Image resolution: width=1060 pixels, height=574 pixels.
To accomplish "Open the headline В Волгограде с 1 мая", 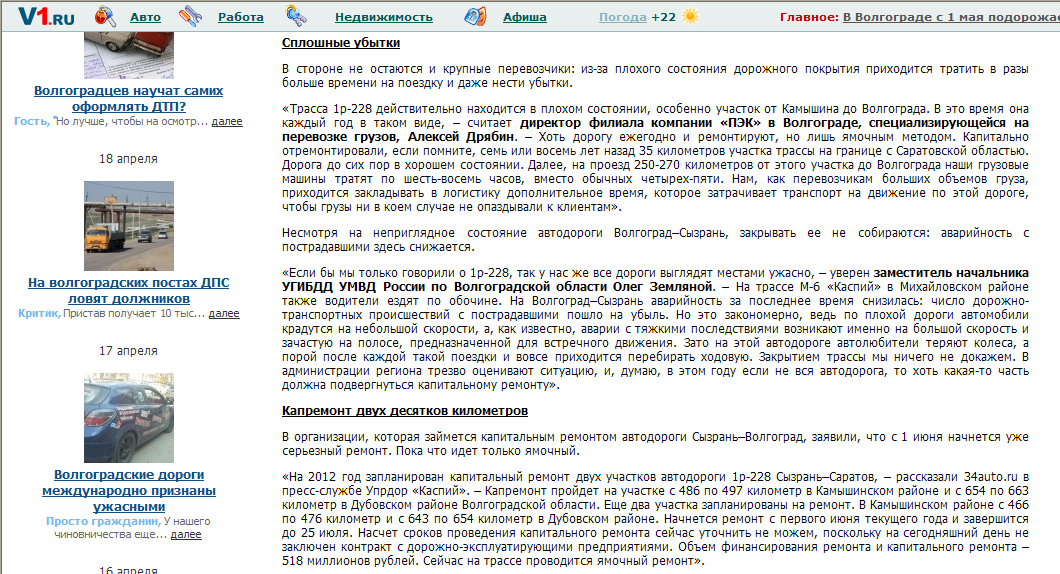I will 951,17.
